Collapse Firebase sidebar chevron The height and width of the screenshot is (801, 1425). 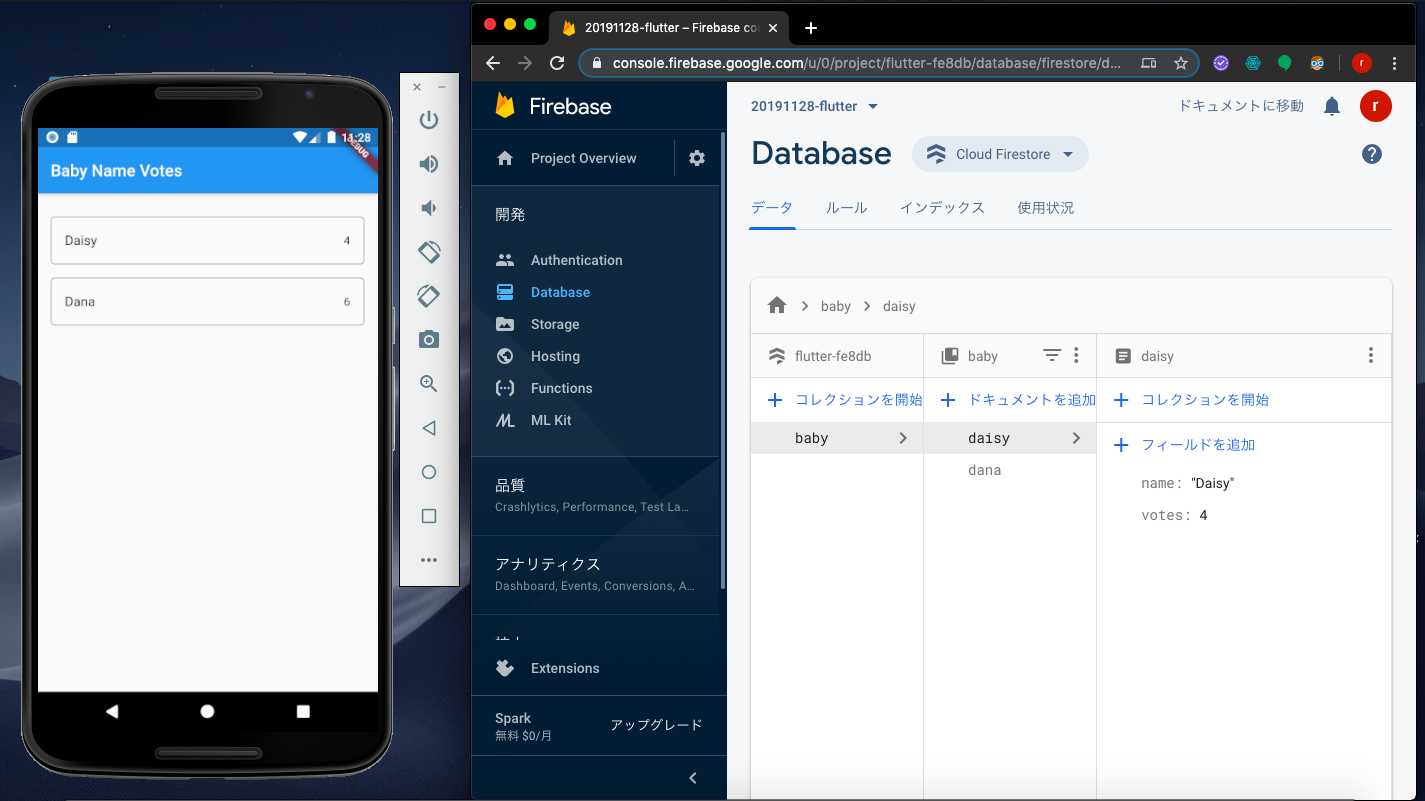pos(693,778)
